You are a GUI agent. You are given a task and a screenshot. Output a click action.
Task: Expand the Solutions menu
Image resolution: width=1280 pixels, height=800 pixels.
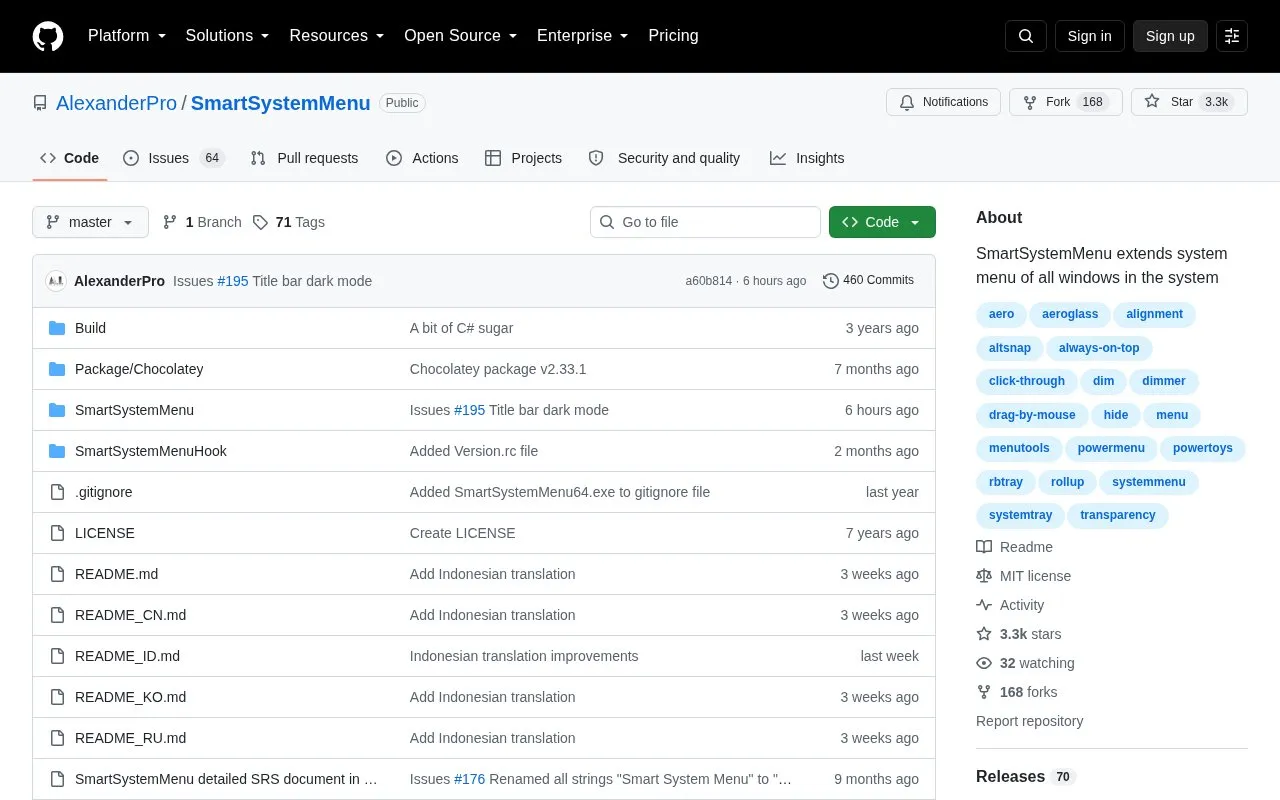point(227,36)
